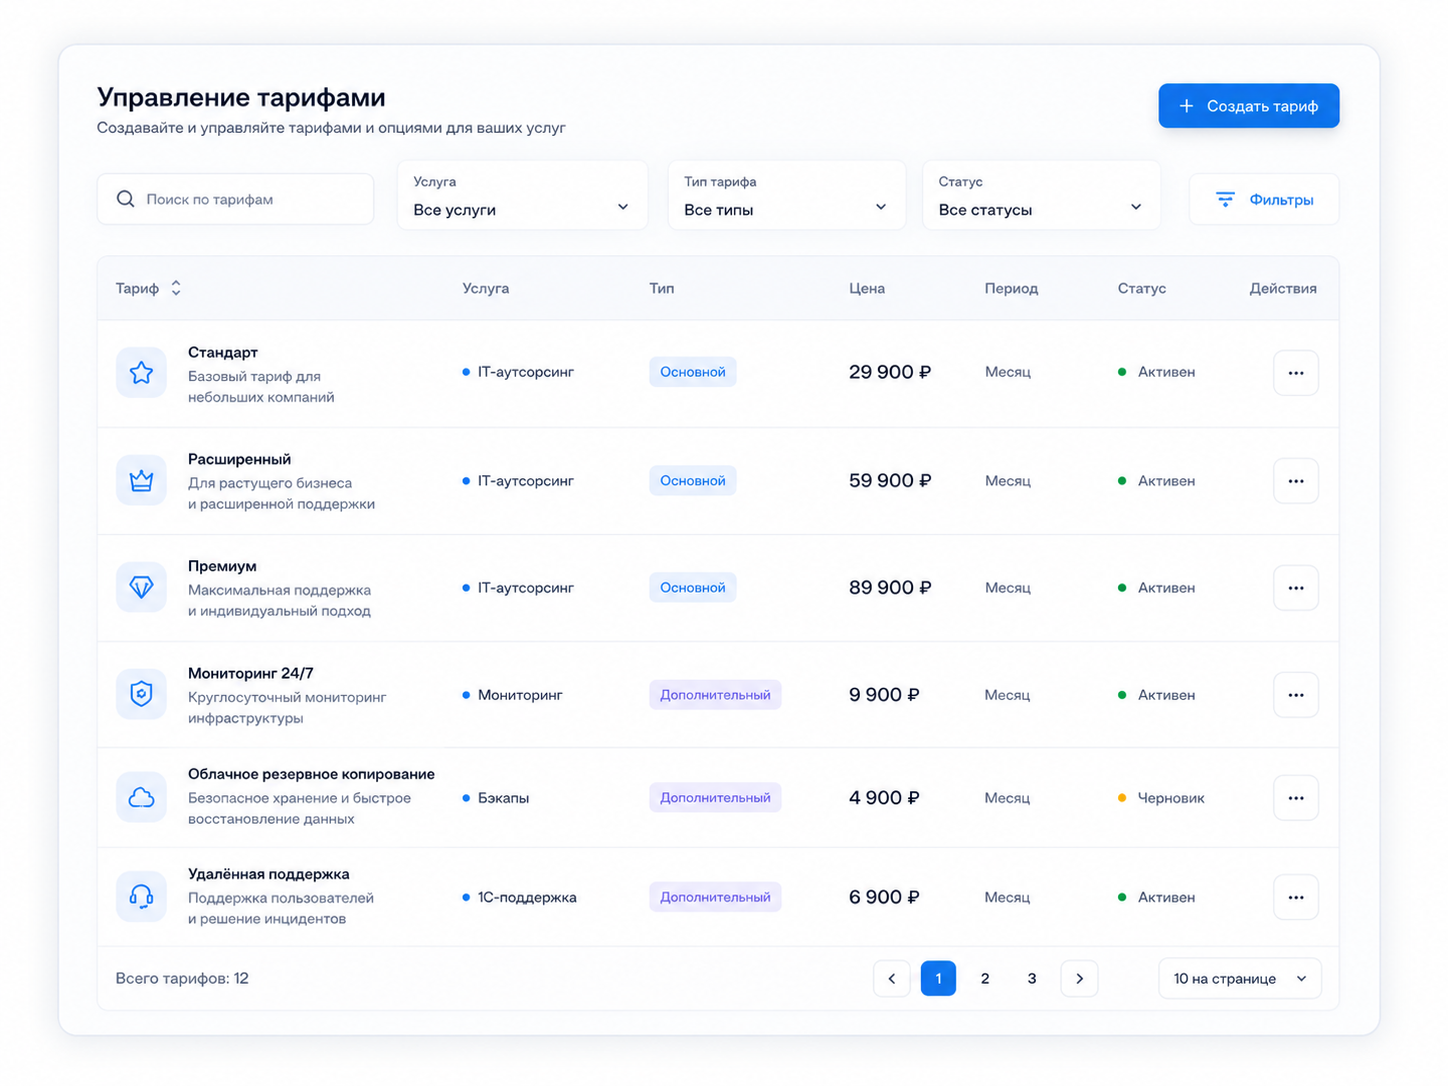Image resolution: width=1448 pixels, height=1086 pixels.
Task: Click the Мониторинг service cell
Action: 512,695
